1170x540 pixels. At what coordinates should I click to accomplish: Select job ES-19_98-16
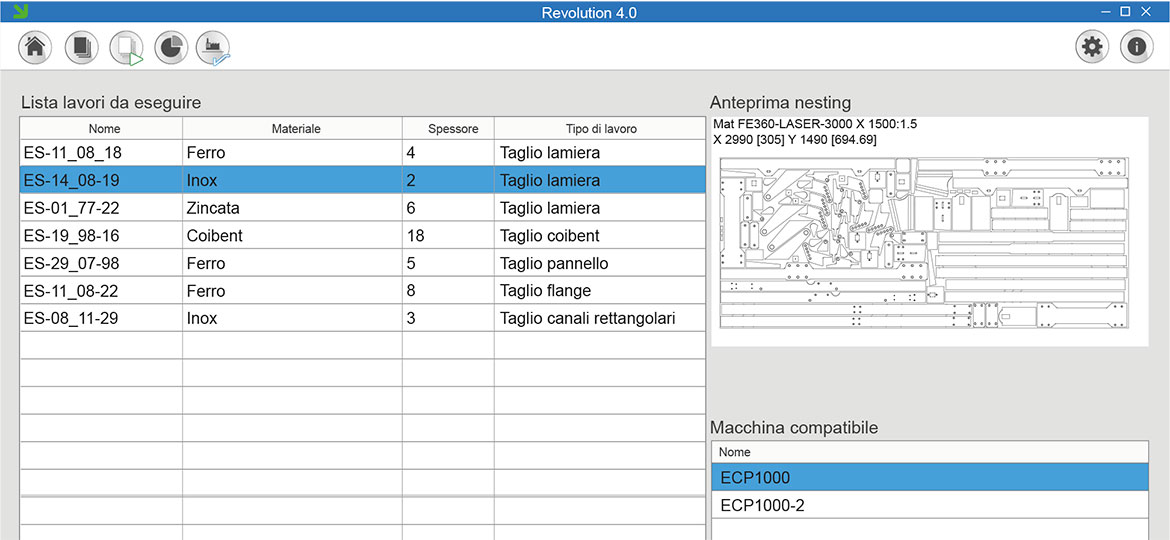tap(363, 236)
